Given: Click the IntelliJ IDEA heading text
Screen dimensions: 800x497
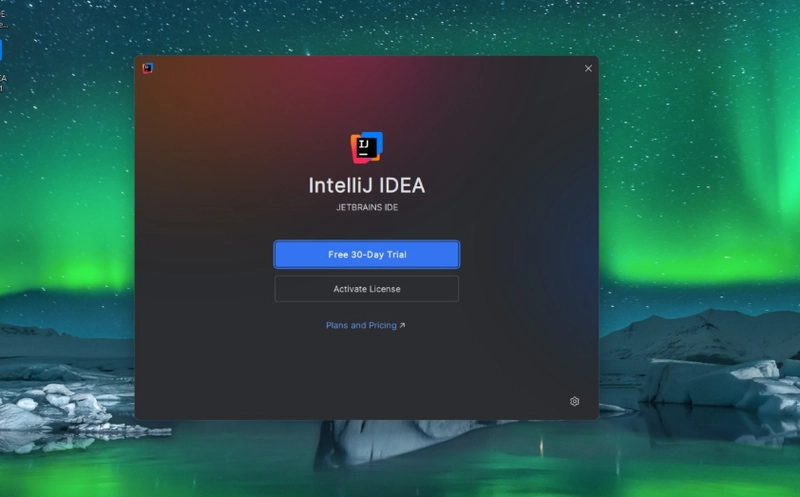Looking at the screenshot, I should [366, 185].
